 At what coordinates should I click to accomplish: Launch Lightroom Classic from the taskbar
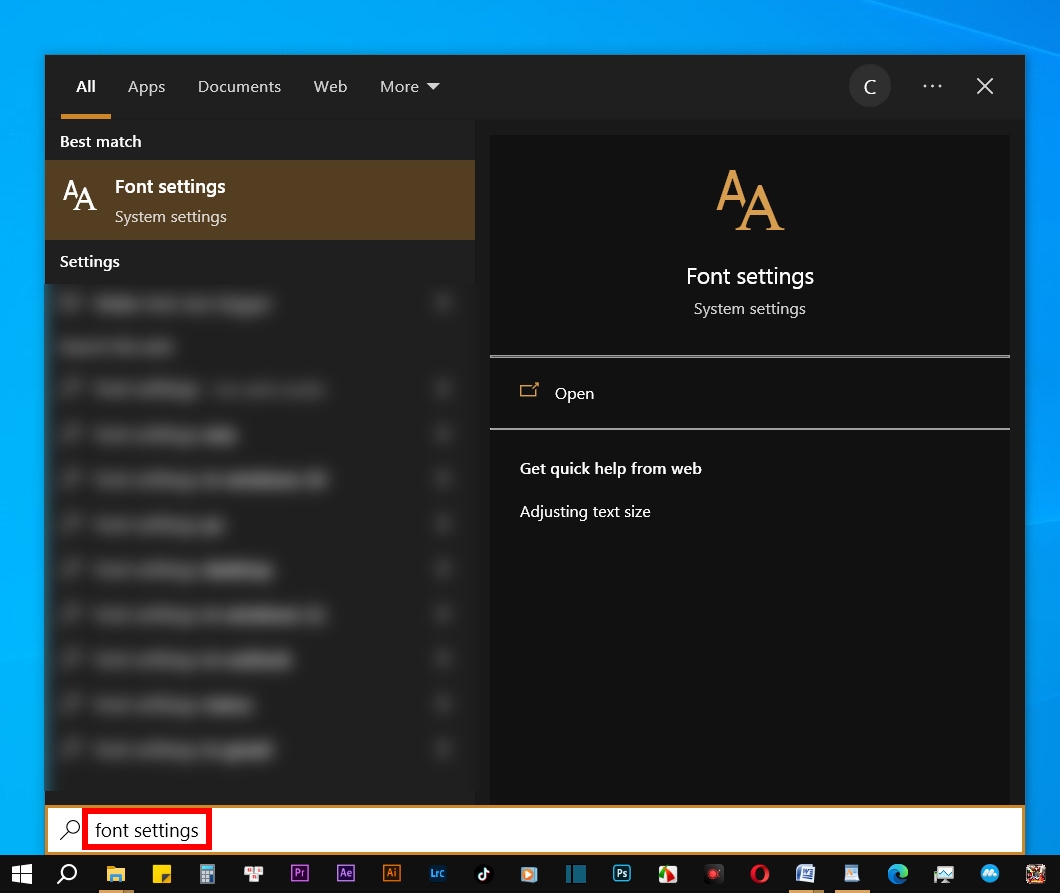[x=437, y=873]
